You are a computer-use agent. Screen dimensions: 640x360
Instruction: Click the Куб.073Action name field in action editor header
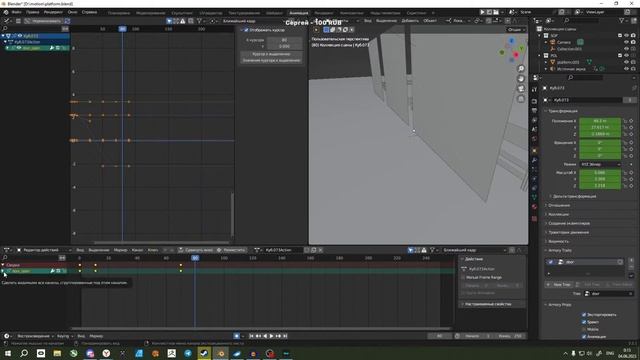tap(282, 250)
